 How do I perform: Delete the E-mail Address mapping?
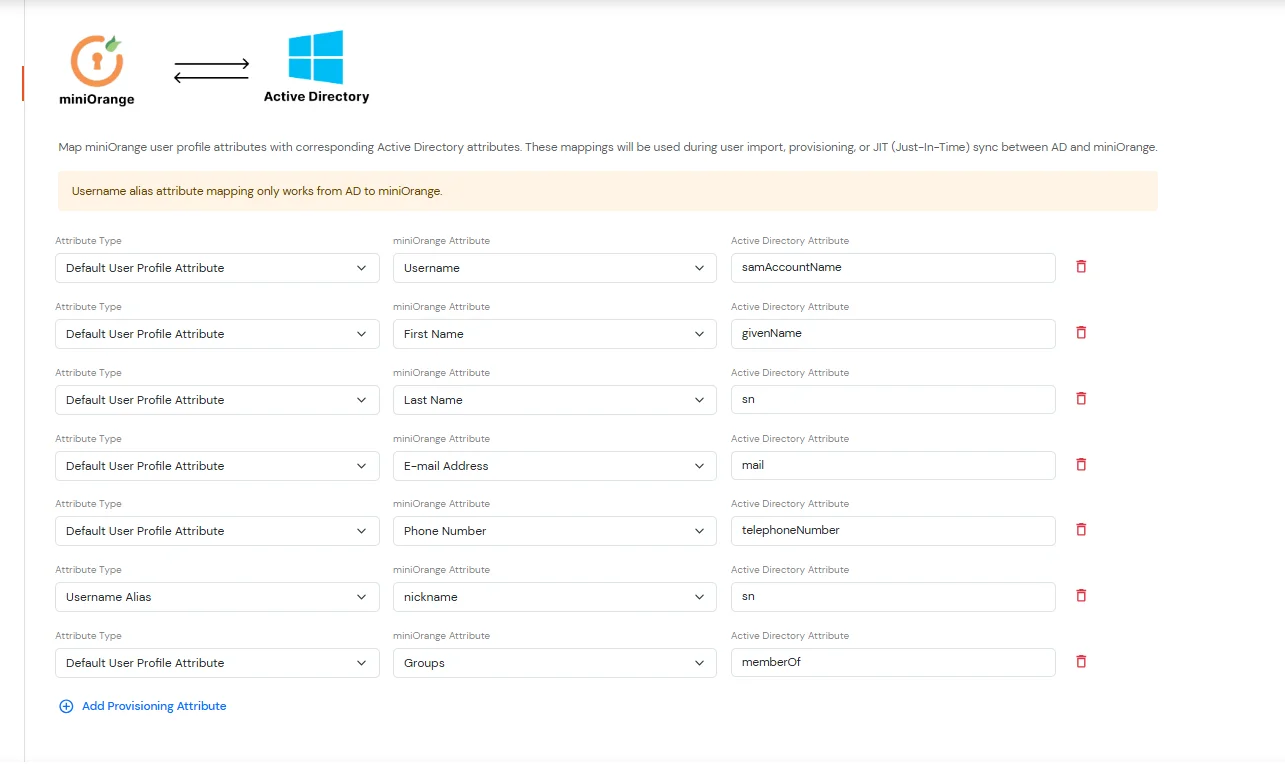click(1081, 464)
